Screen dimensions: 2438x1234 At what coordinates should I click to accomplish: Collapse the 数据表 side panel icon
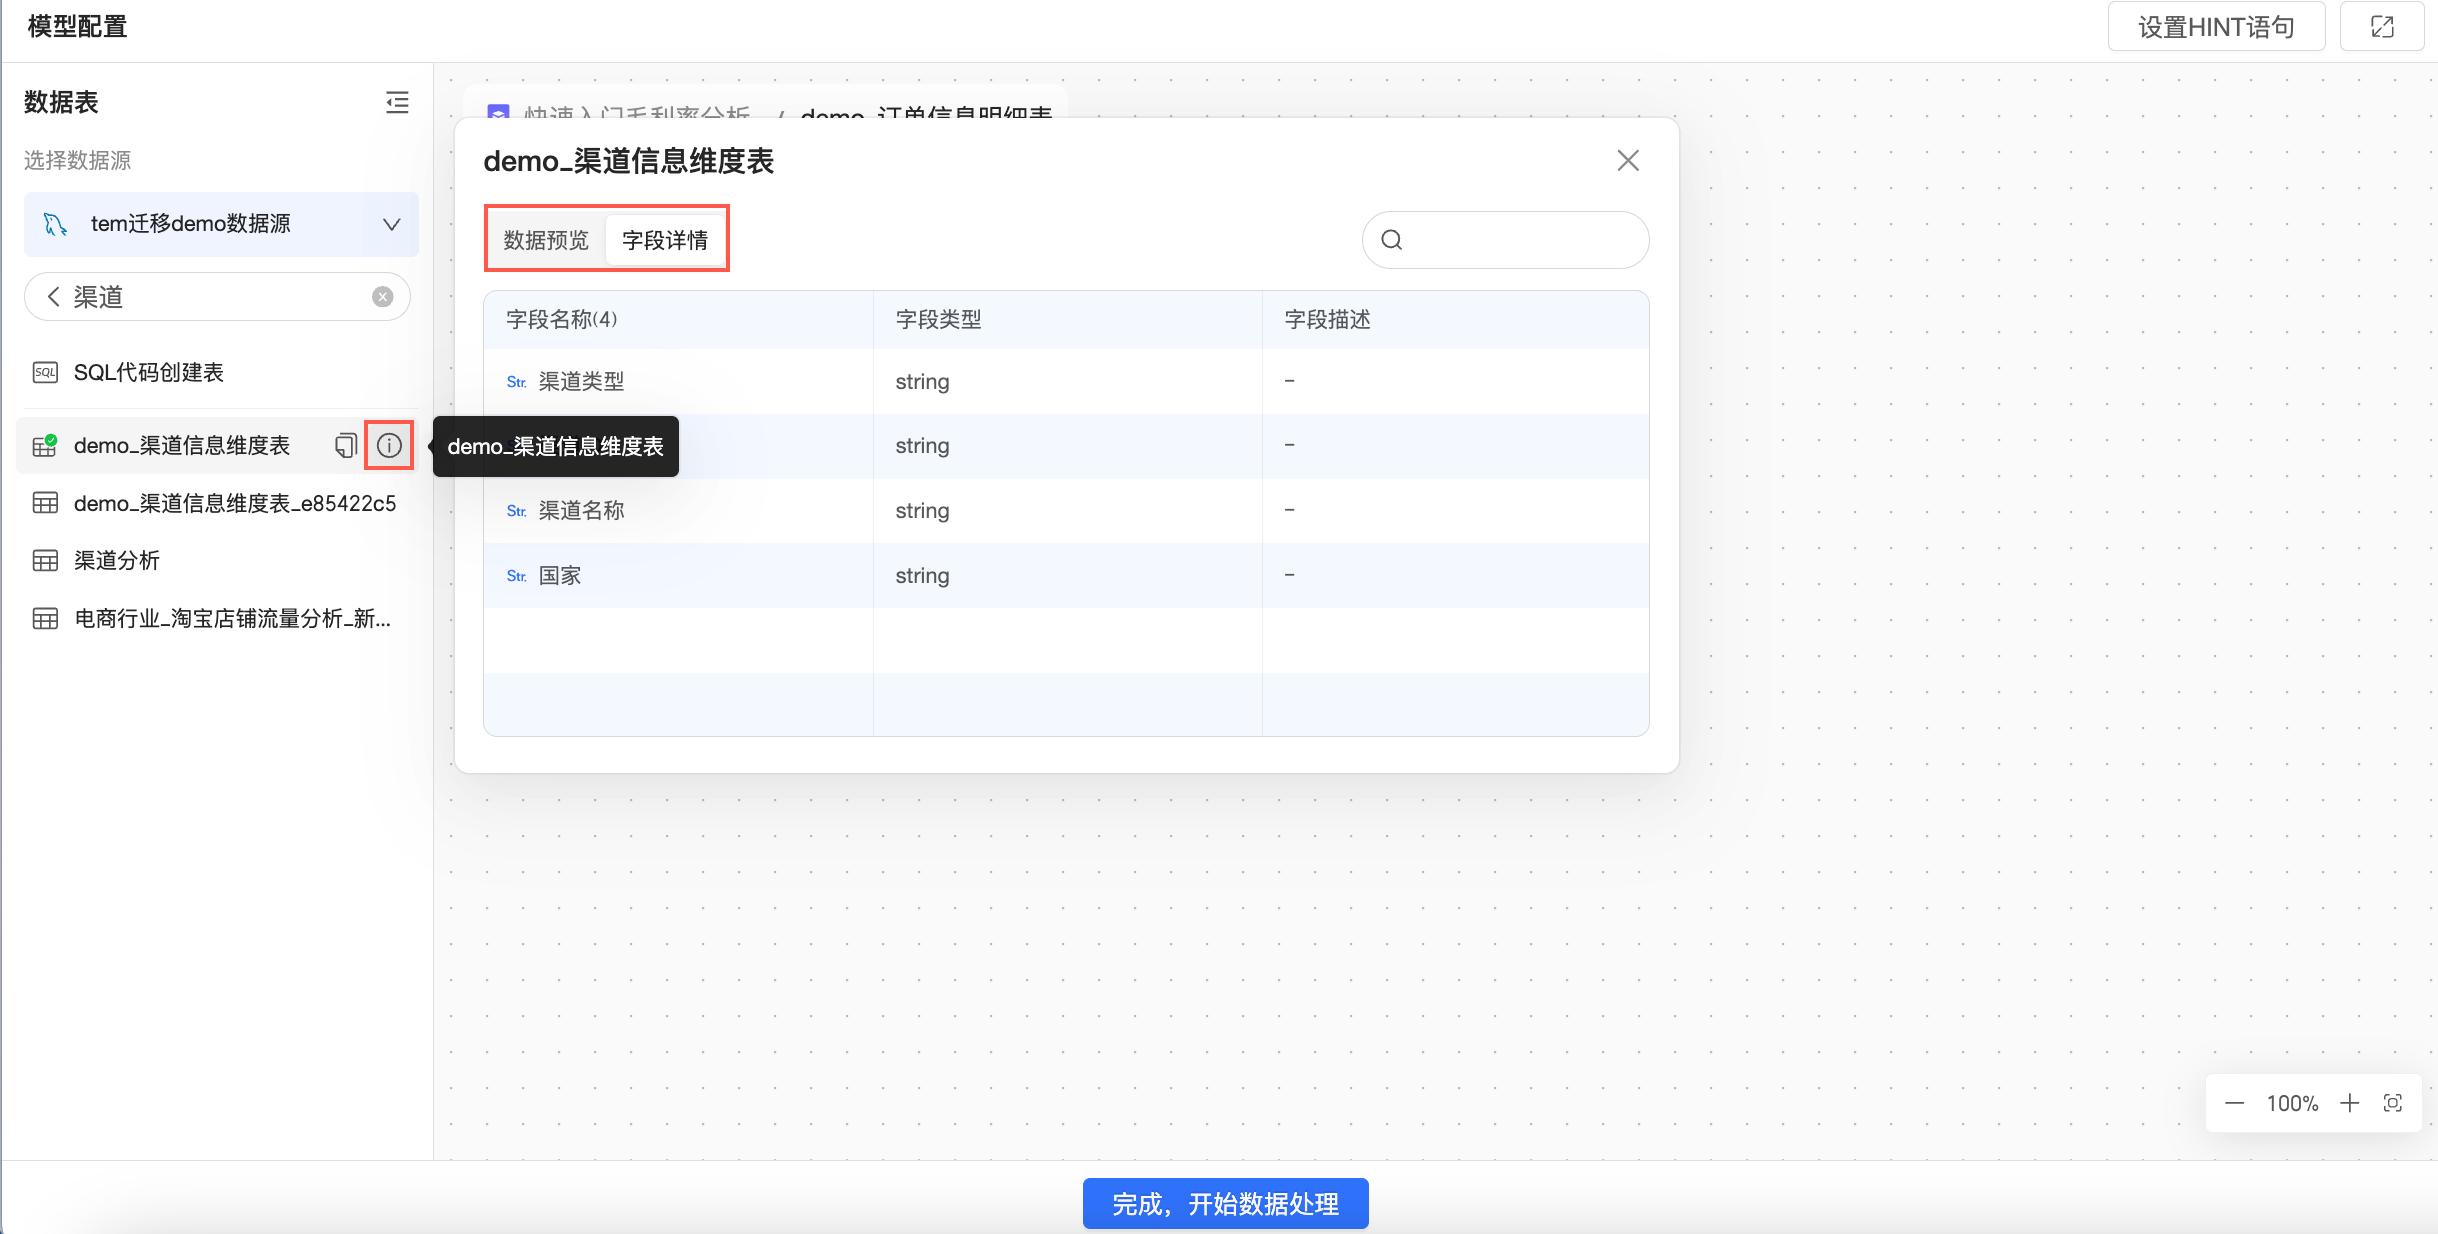(397, 102)
